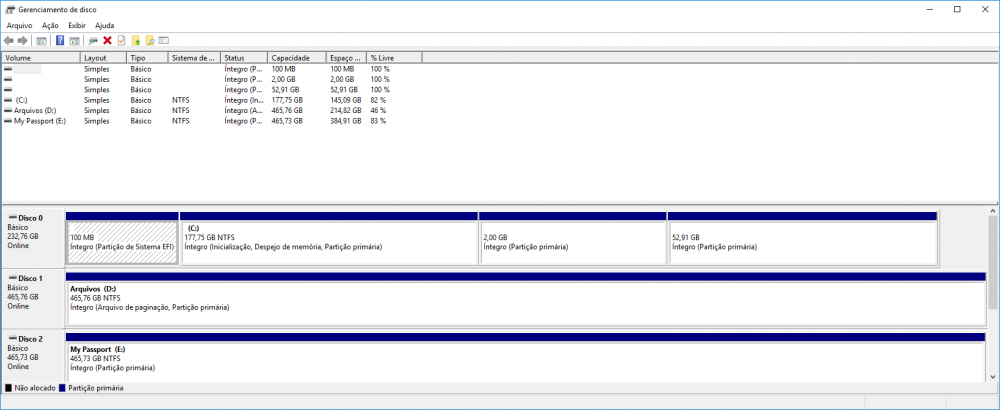This screenshot has width=1000, height=410.
Task: Click the red X delete icon
Action: coord(107,41)
